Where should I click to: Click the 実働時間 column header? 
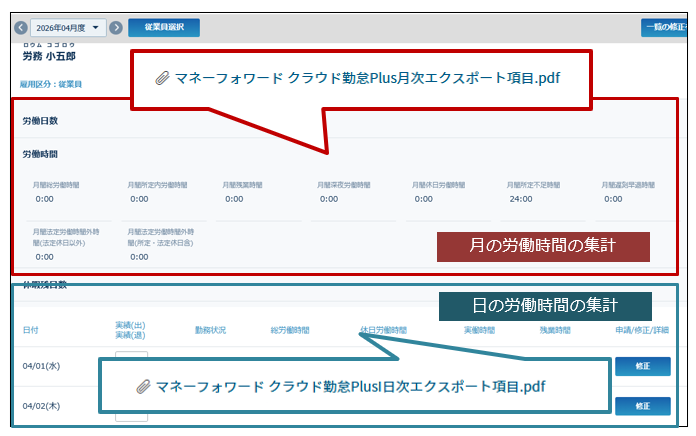[x=479, y=330]
